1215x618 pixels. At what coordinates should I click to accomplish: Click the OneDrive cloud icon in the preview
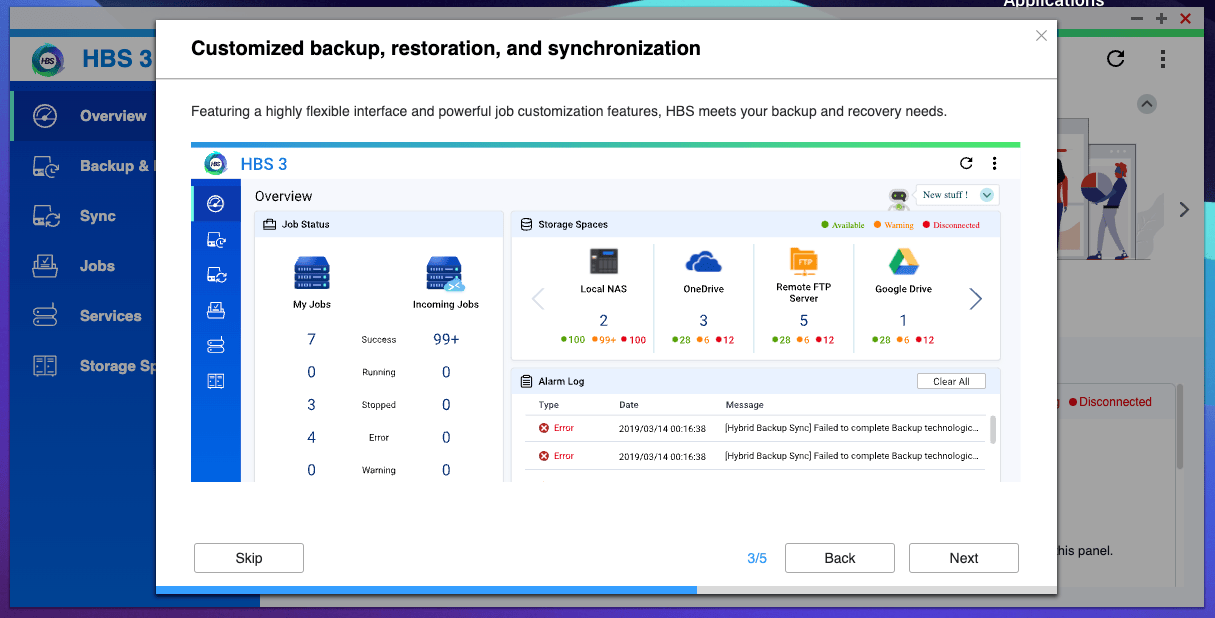(x=703, y=262)
